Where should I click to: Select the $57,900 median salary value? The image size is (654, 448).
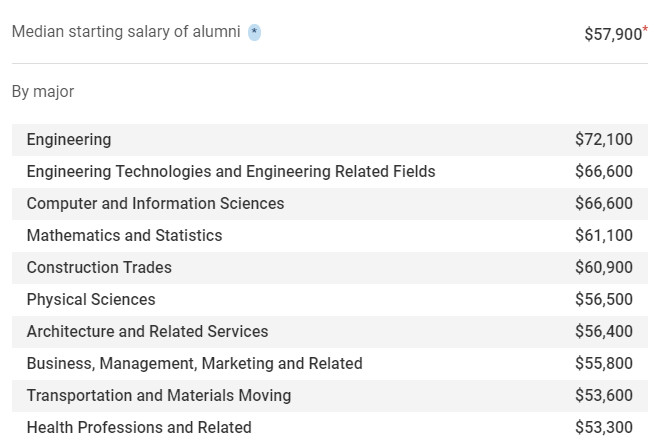pos(612,34)
